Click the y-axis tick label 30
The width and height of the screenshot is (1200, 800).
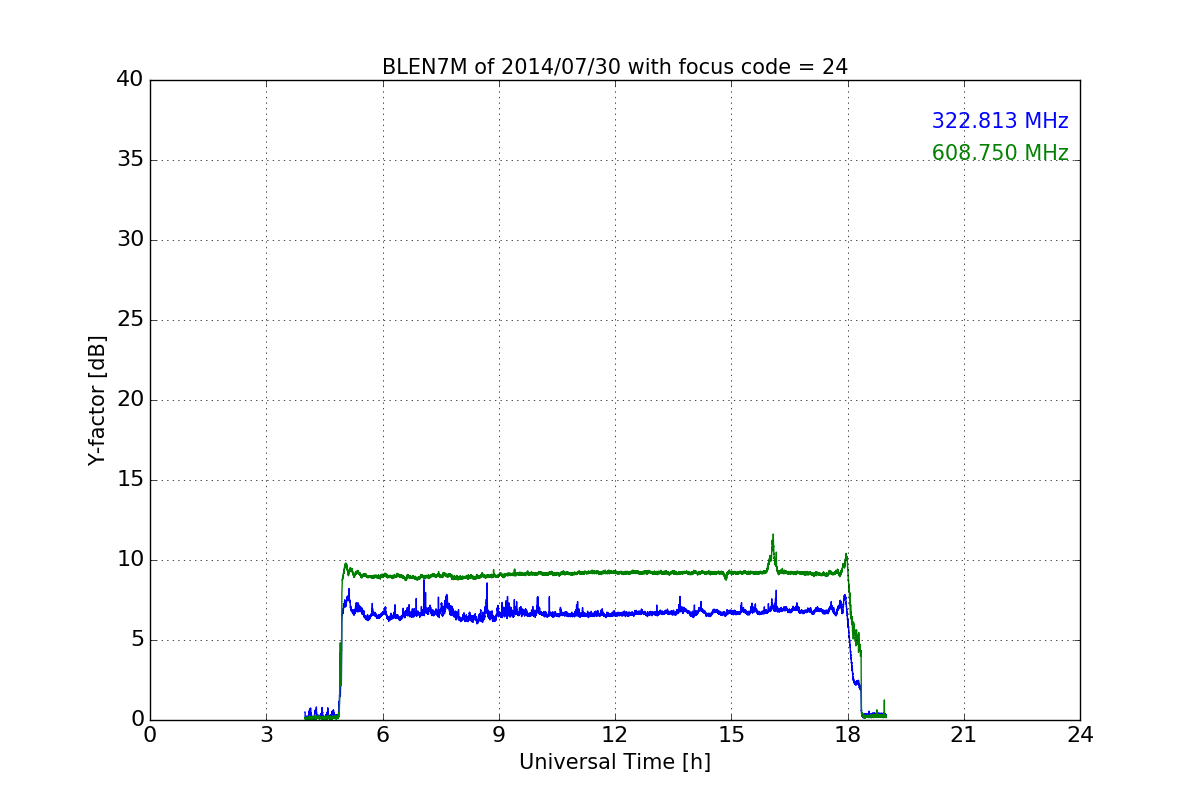[x=130, y=240]
